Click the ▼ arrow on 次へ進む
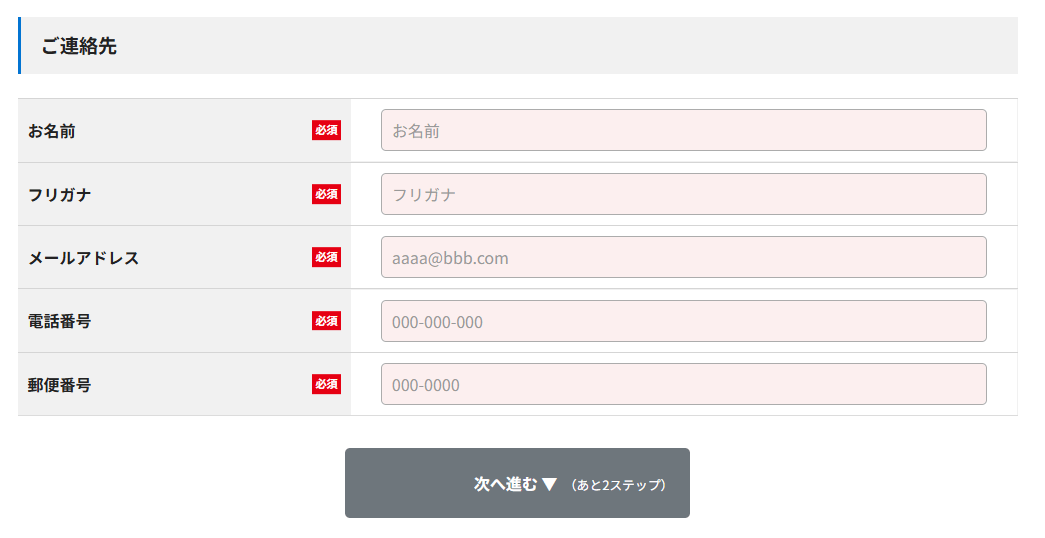The width and height of the screenshot is (1045, 538). pyautogui.click(x=549, y=484)
